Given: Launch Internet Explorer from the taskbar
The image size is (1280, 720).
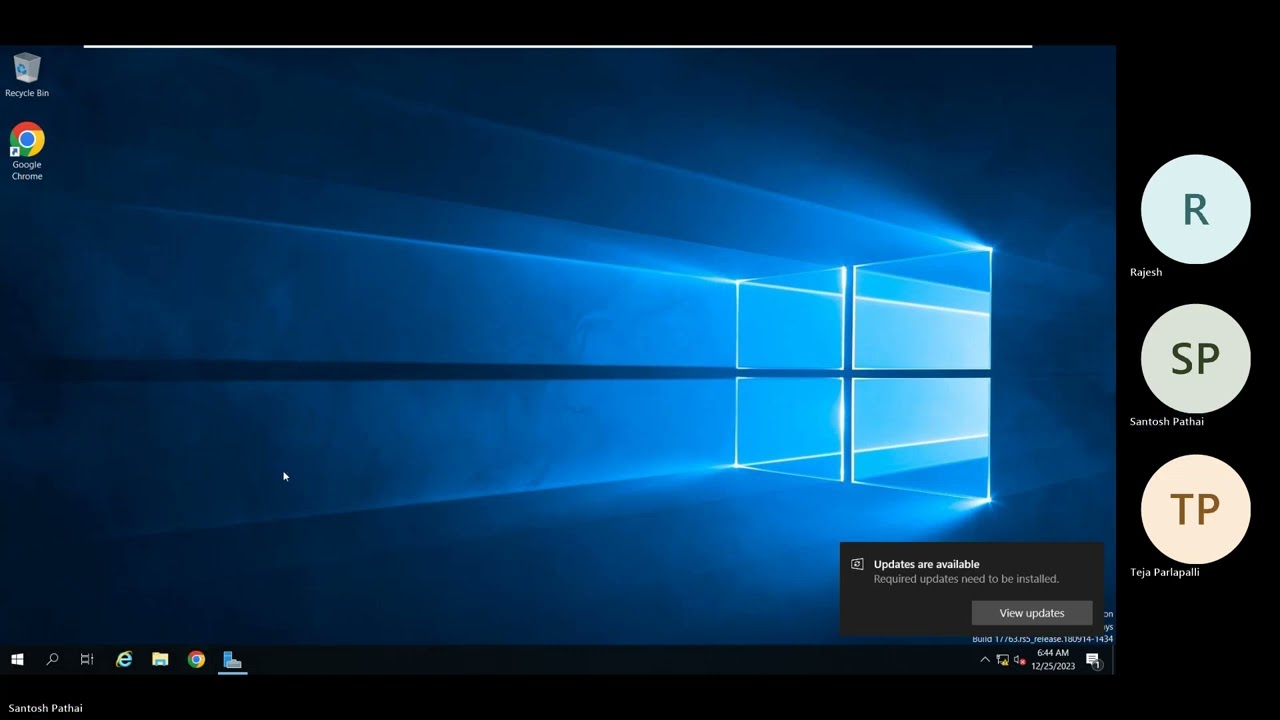Looking at the screenshot, I should point(124,659).
